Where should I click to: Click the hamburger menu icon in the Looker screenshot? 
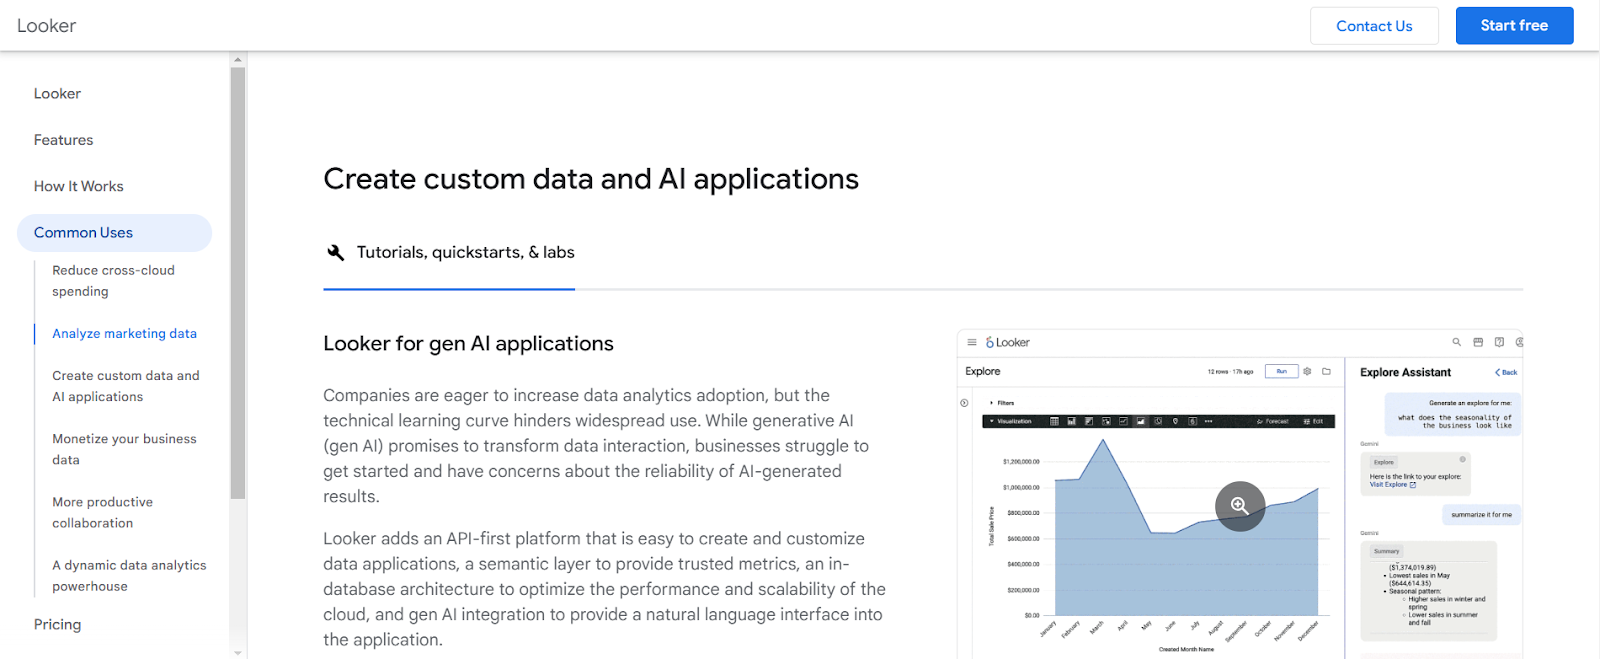(x=972, y=342)
